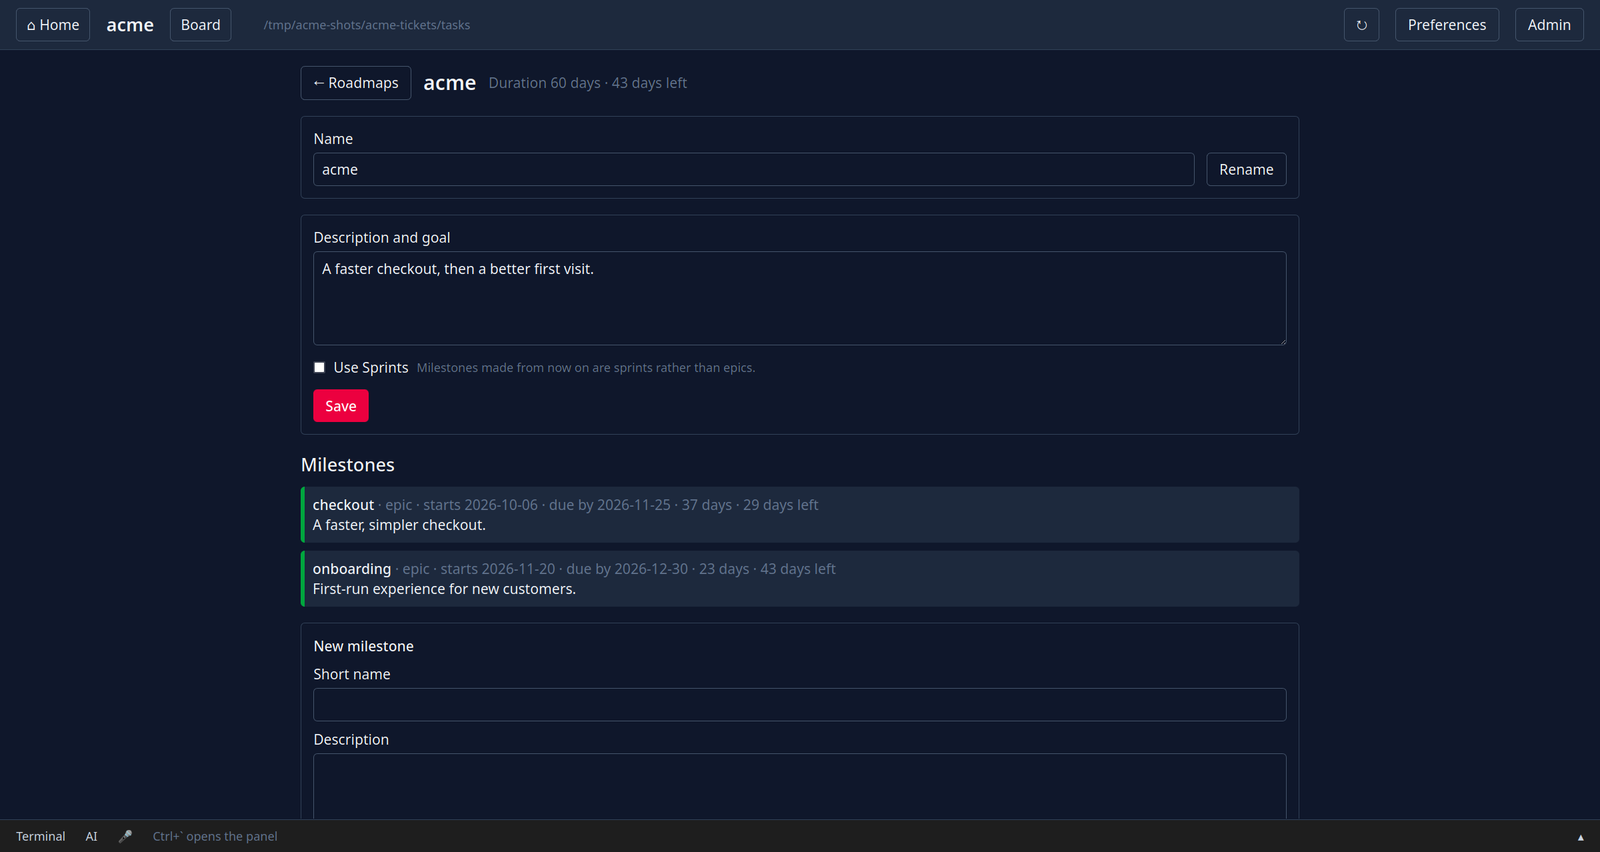Open the Board view

pyautogui.click(x=200, y=25)
